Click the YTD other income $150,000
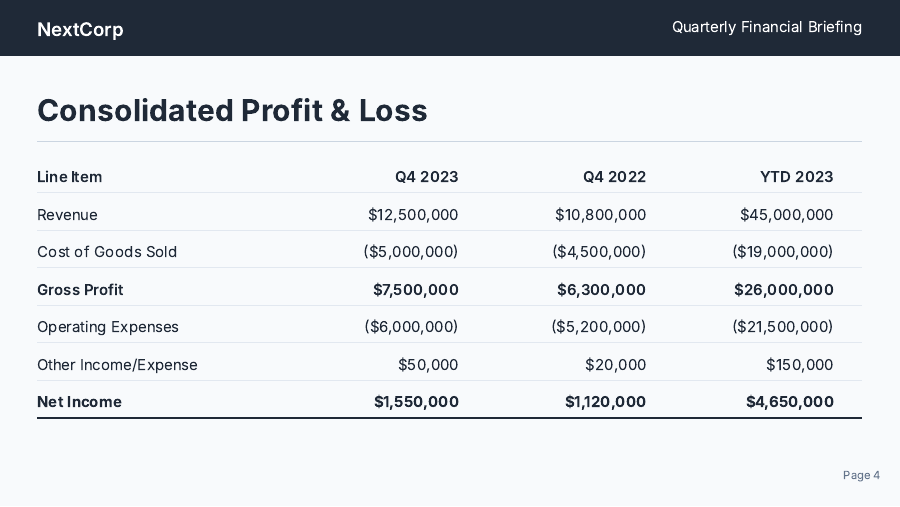This screenshot has height=507, width=900. [x=799, y=365]
